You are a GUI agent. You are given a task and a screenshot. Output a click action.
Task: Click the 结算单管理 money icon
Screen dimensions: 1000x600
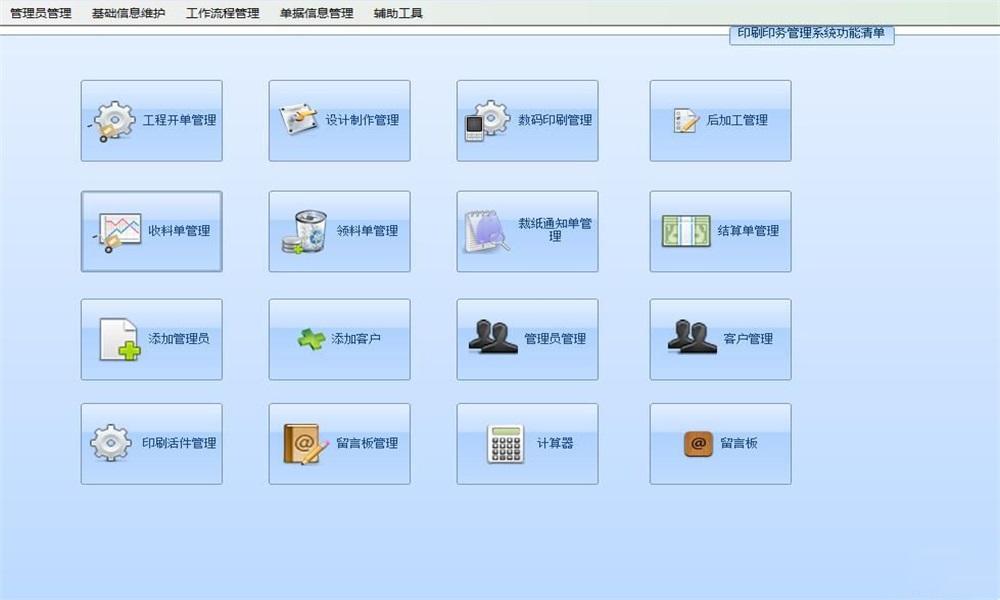click(686, 231)
